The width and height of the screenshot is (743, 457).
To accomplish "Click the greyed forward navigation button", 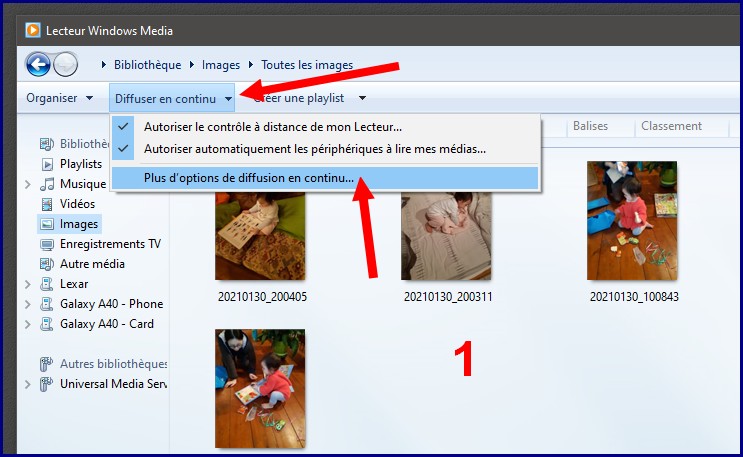I will pyautogui.click(x=66, y=64).
